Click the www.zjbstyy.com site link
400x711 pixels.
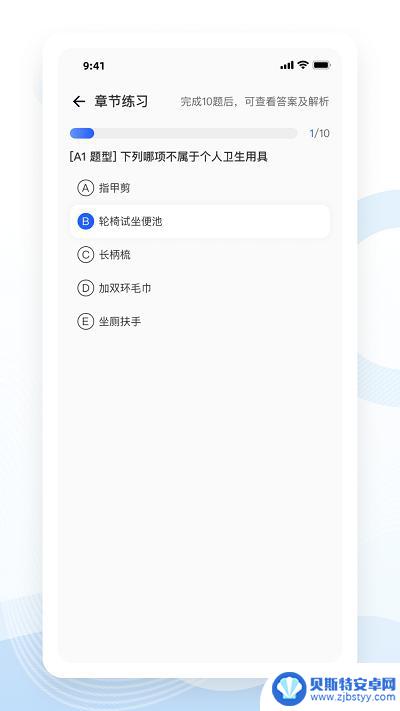352,697
